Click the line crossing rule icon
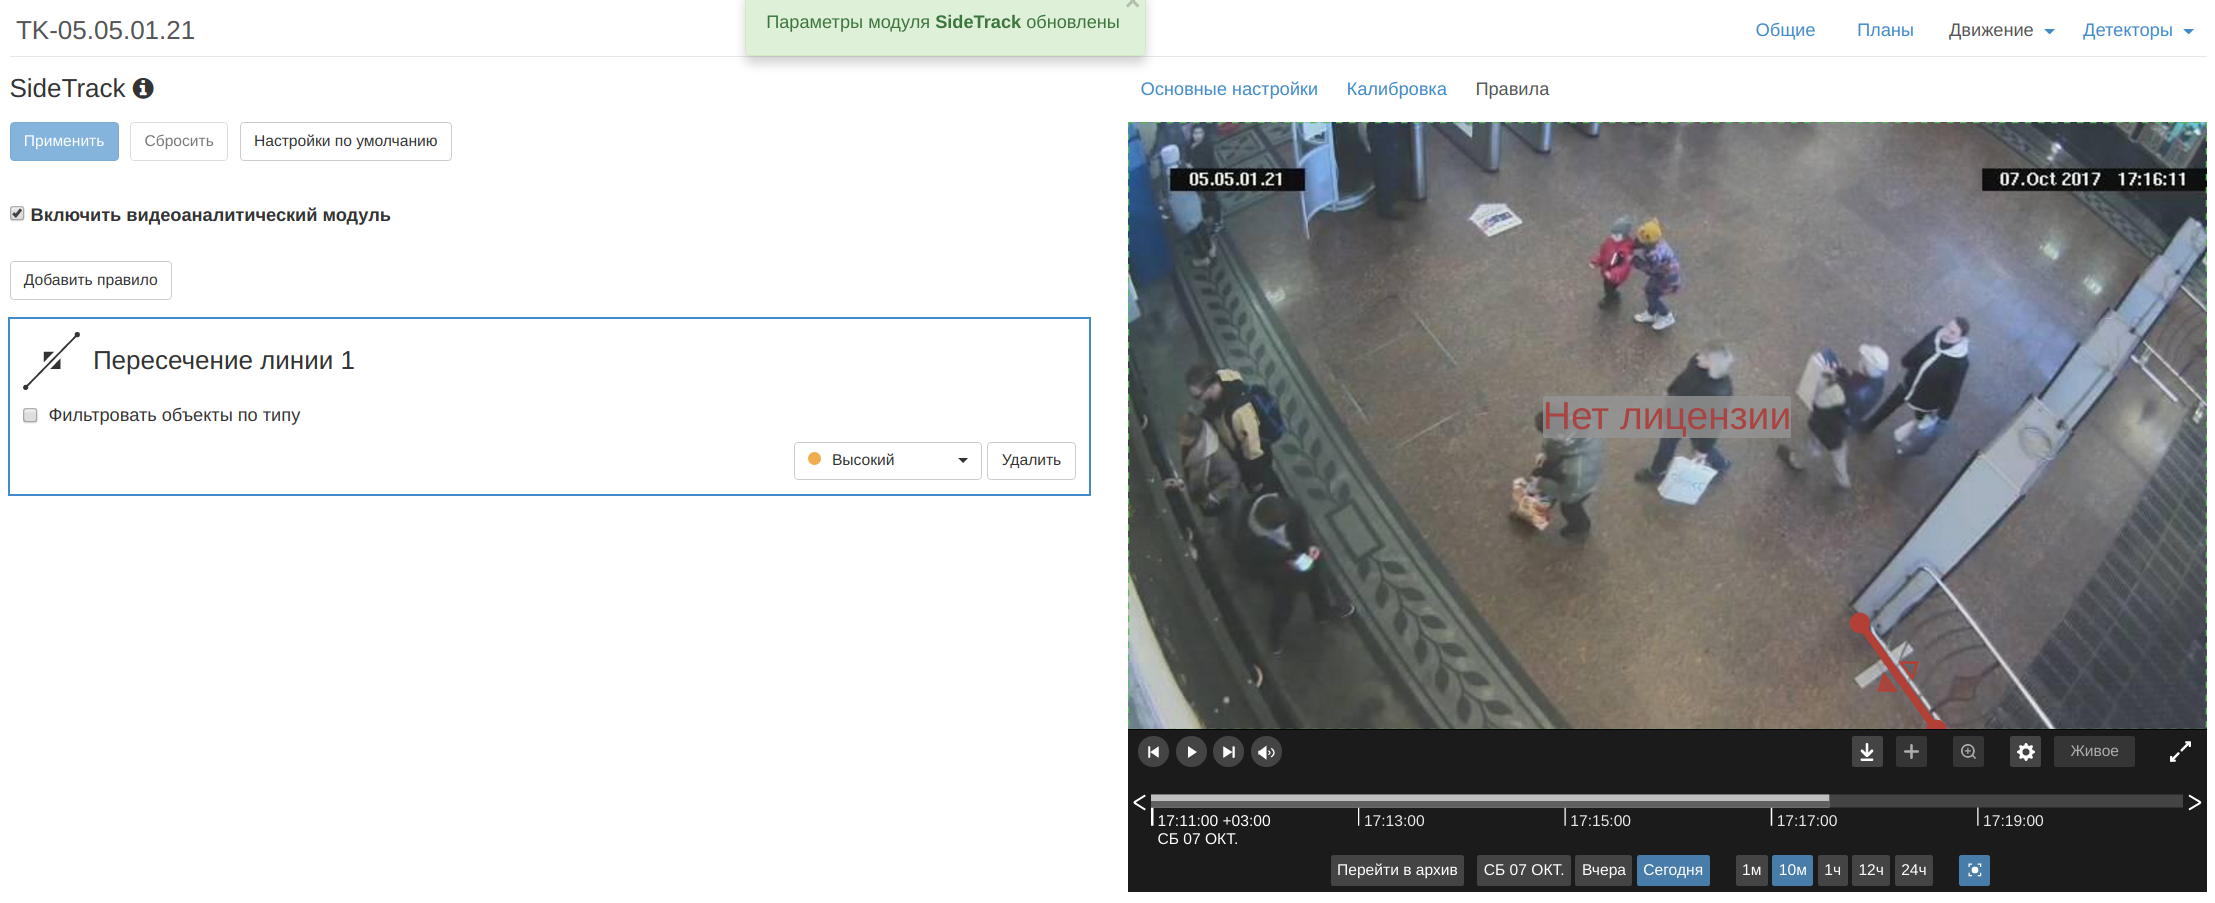This screenshot has height=903, width=2215. [x=51, y=360]
